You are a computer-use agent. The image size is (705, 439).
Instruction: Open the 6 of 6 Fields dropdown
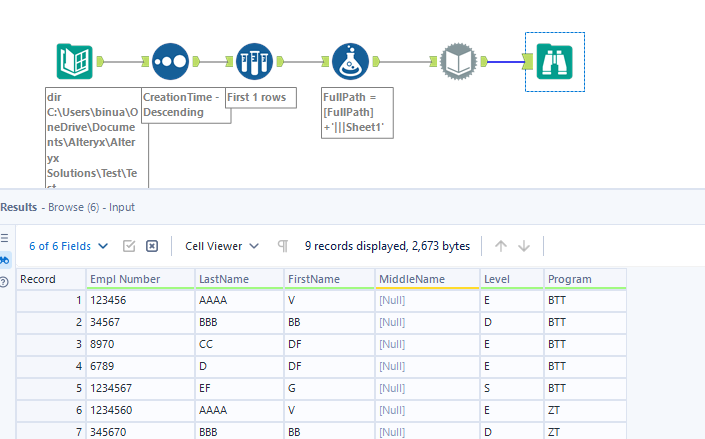pos(68,246)
